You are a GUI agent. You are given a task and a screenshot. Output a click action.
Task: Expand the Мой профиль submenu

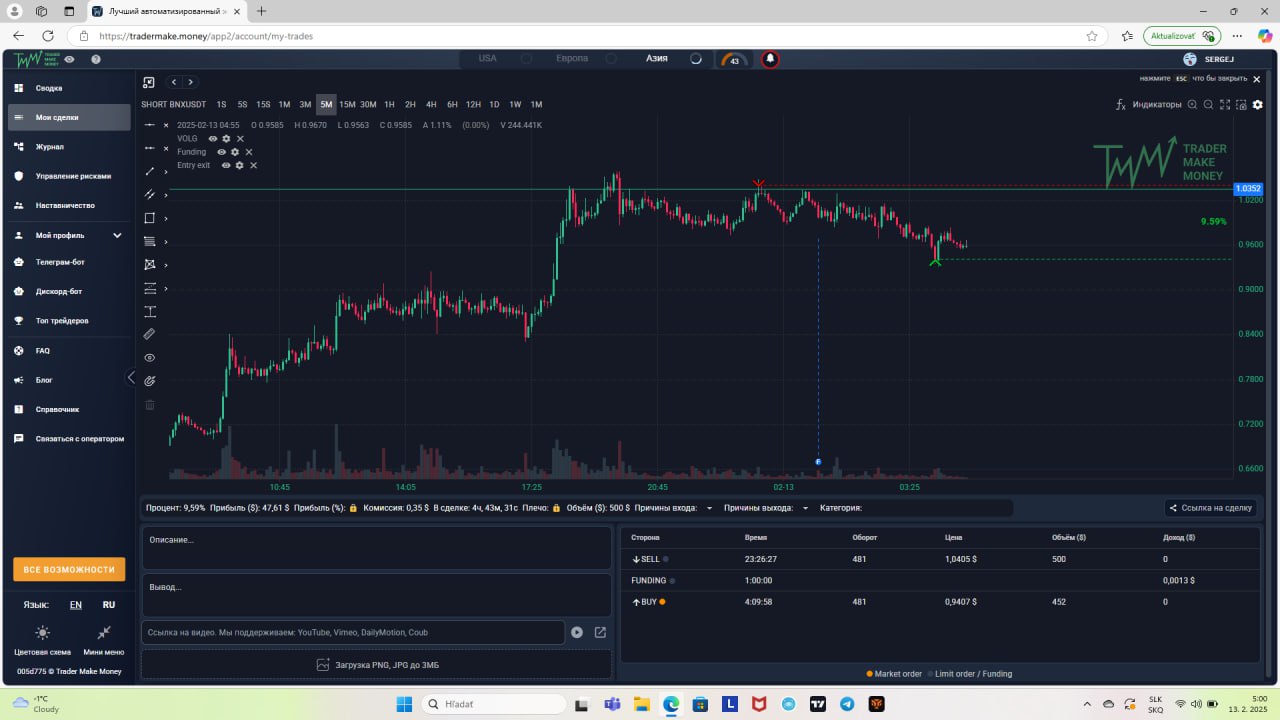pos(117,235)
